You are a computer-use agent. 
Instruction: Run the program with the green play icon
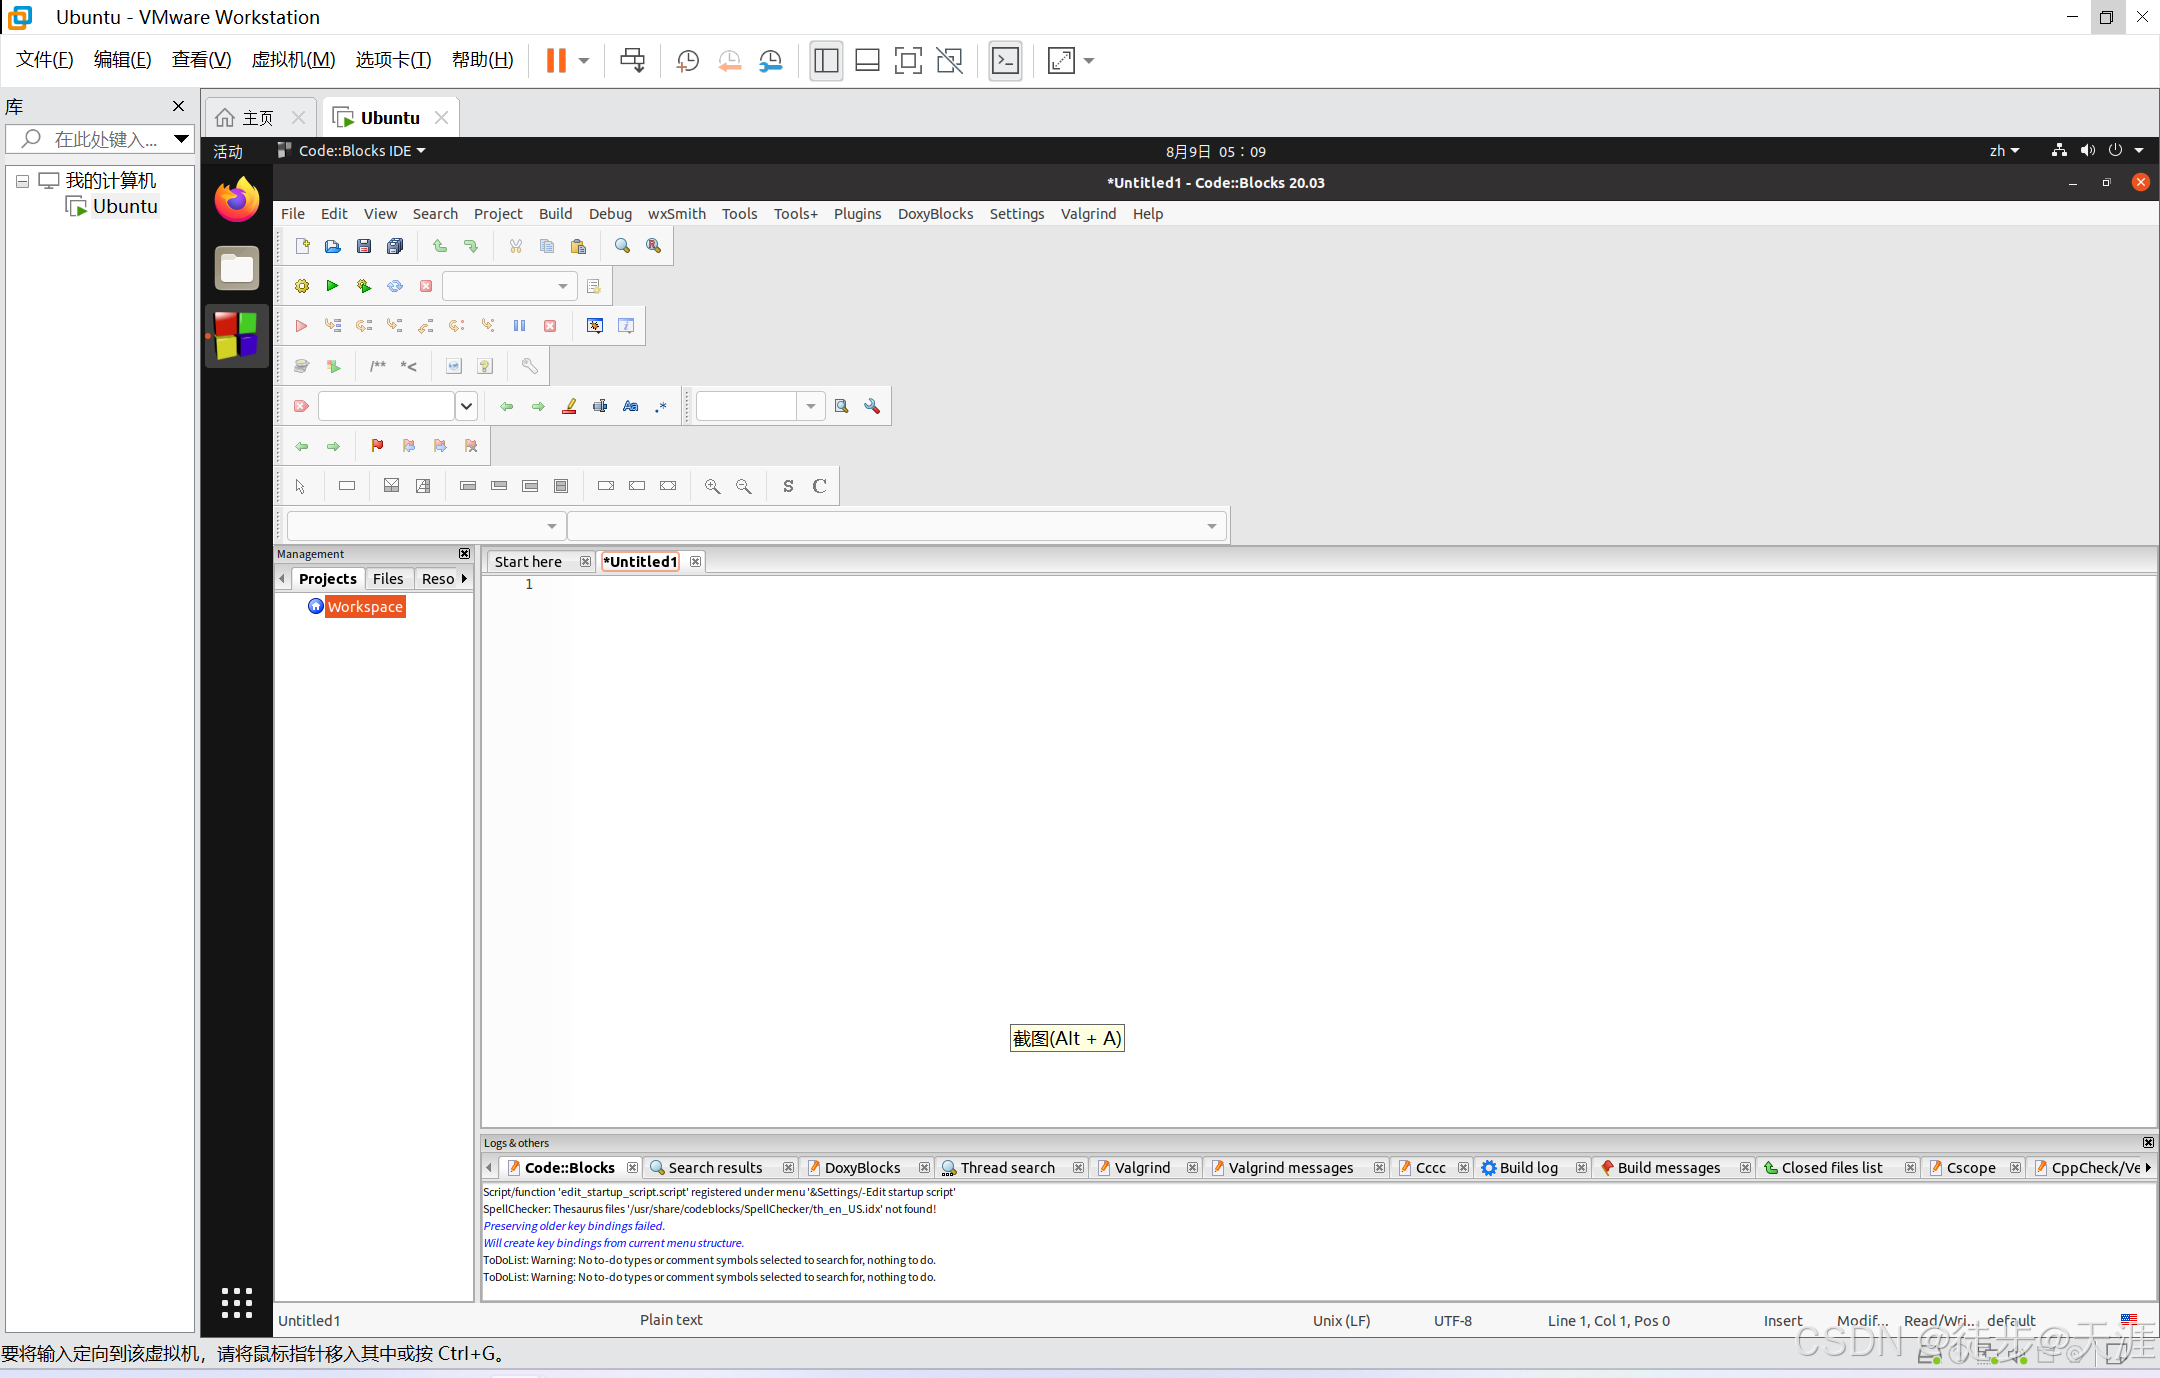tap(333, 286)
